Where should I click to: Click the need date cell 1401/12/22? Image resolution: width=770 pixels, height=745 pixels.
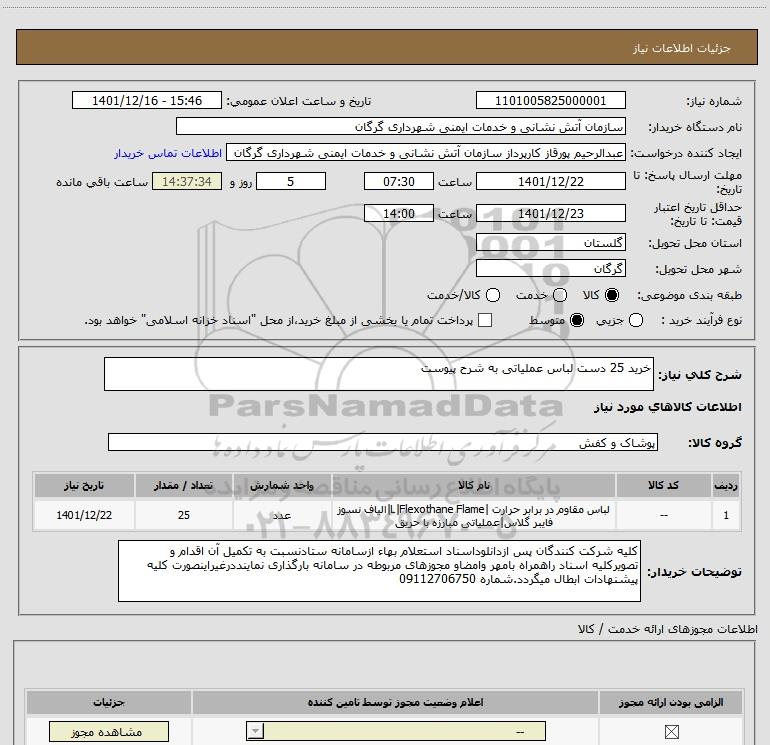(x=84, y=515)
